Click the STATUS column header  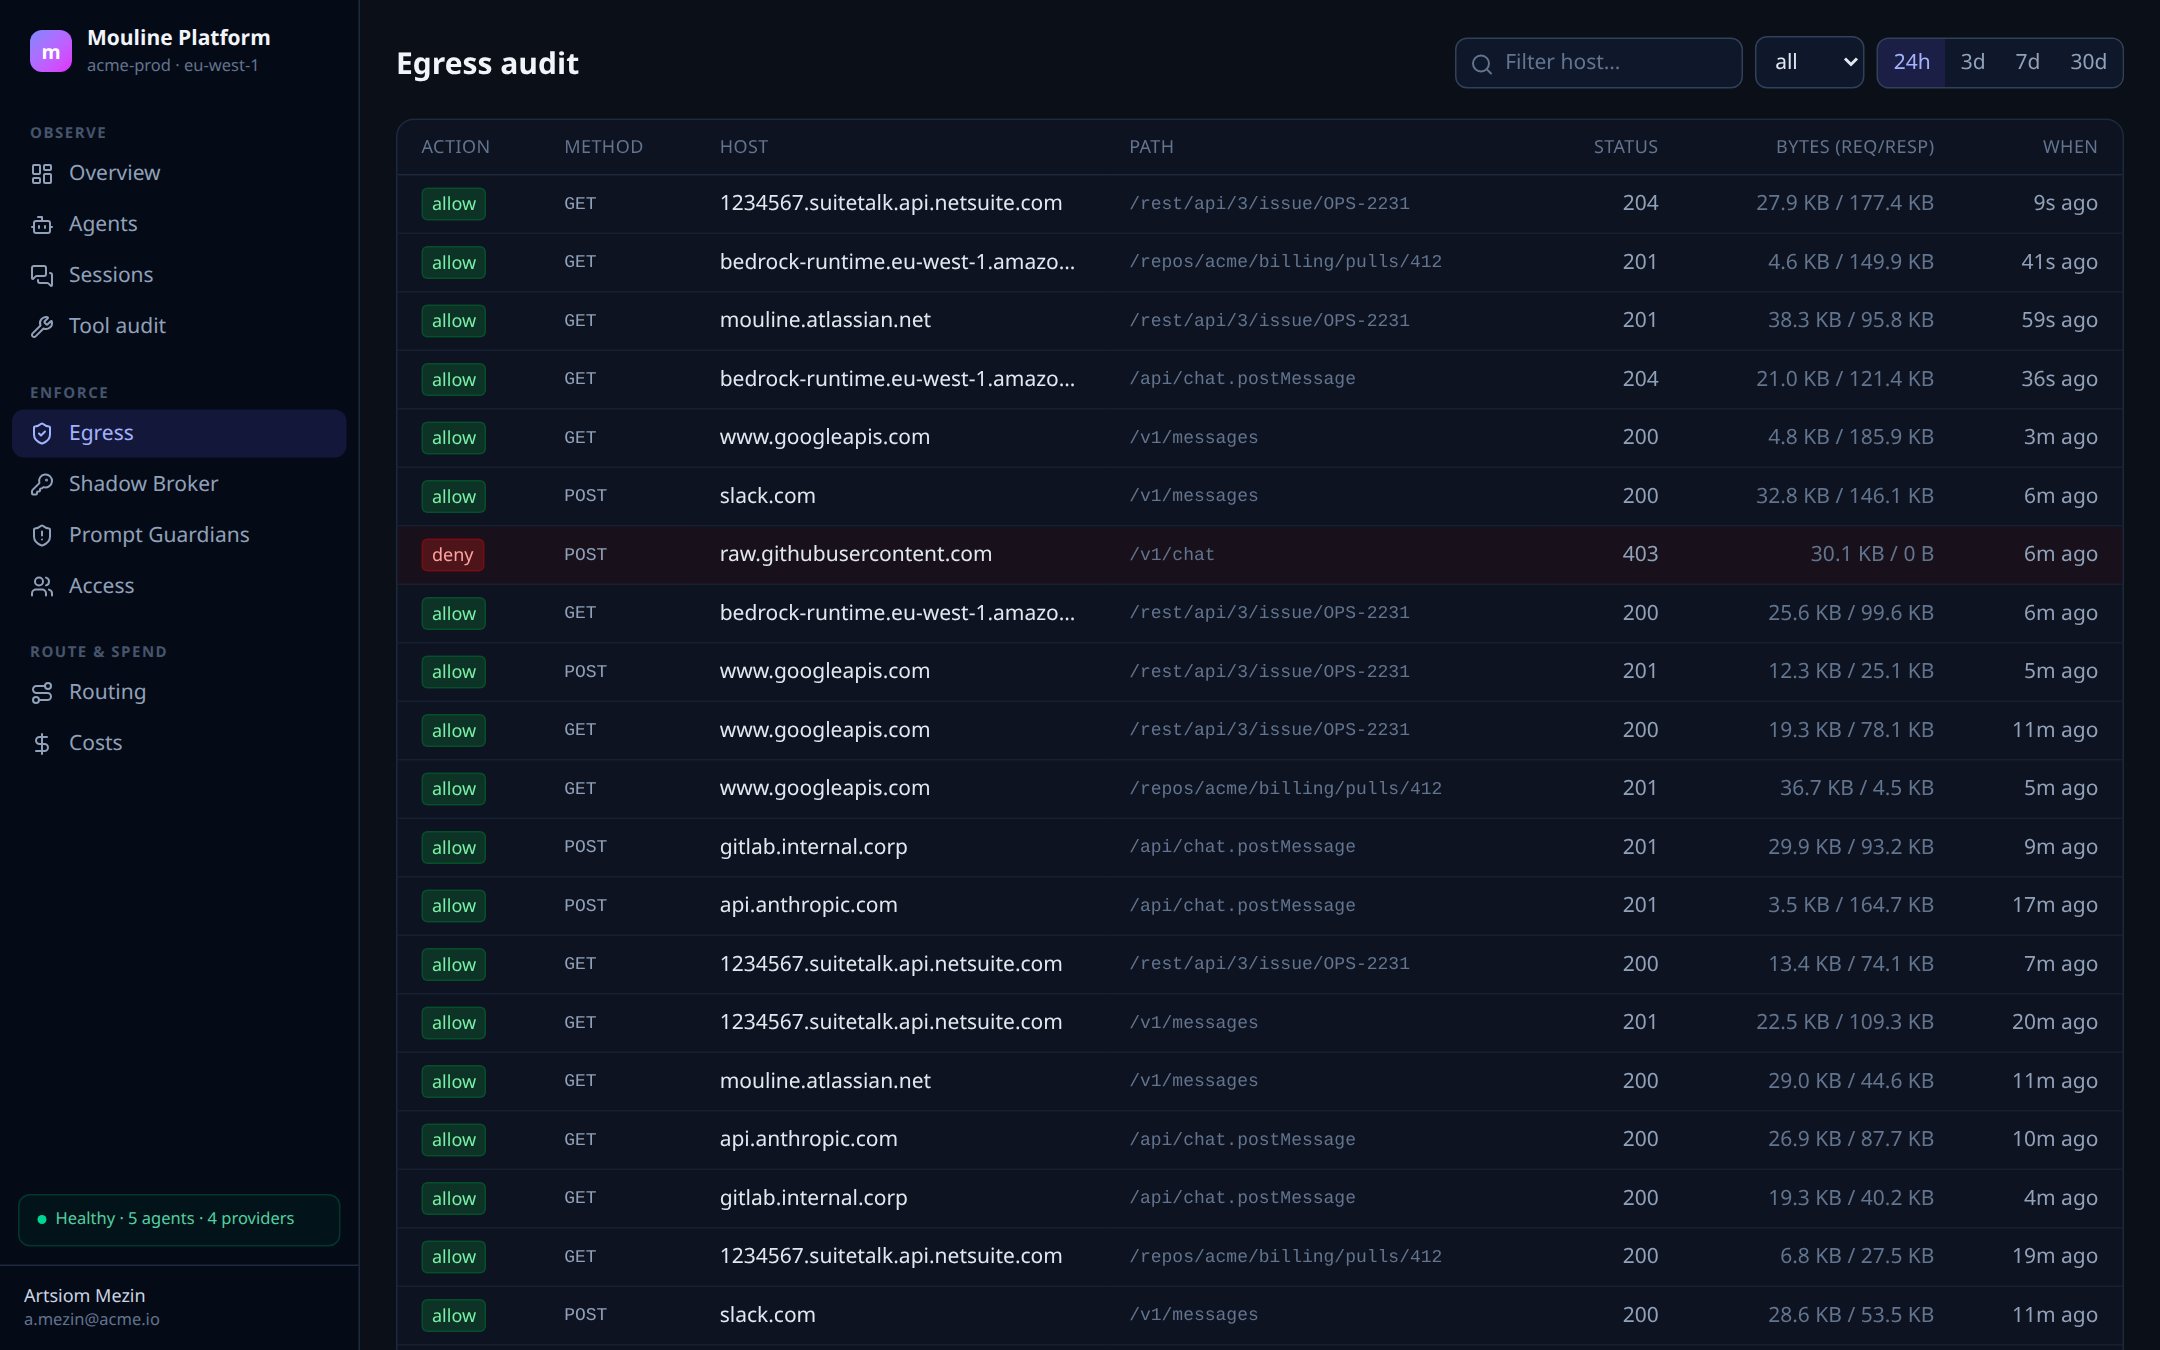click(x=1625, y=147)
